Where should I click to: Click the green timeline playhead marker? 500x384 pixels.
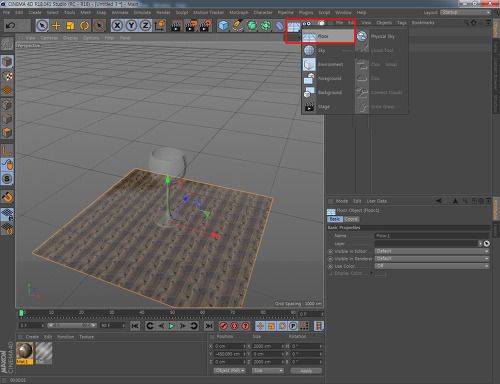[x=21, y=313]
